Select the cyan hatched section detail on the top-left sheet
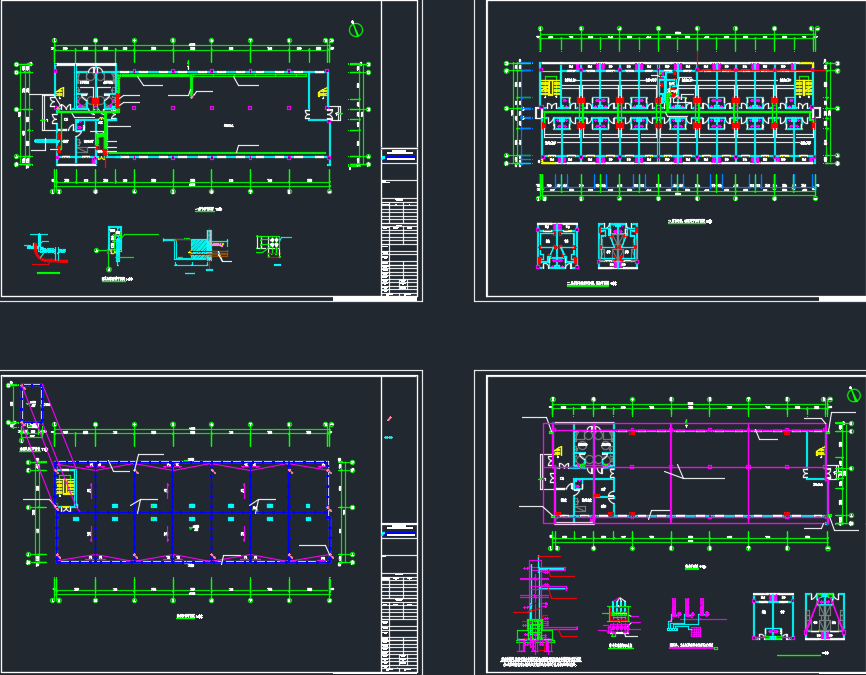 [197, 251]
